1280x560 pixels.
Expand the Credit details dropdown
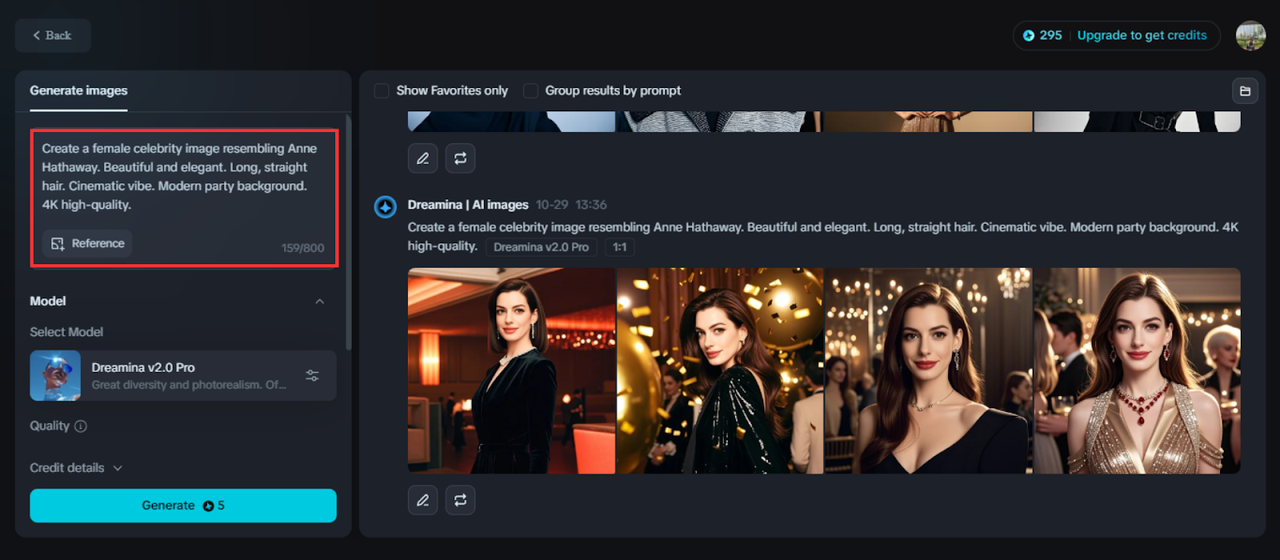tap(76, 468)
